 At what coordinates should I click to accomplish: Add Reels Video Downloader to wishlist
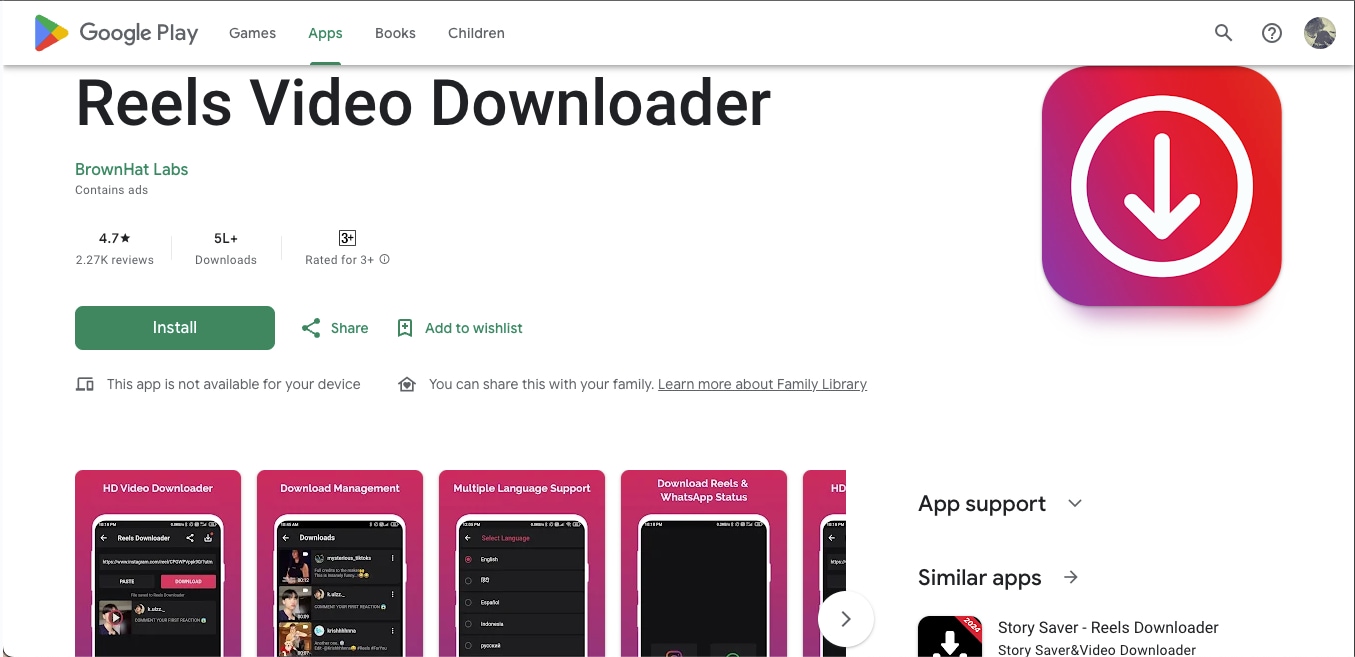point(459,327)
